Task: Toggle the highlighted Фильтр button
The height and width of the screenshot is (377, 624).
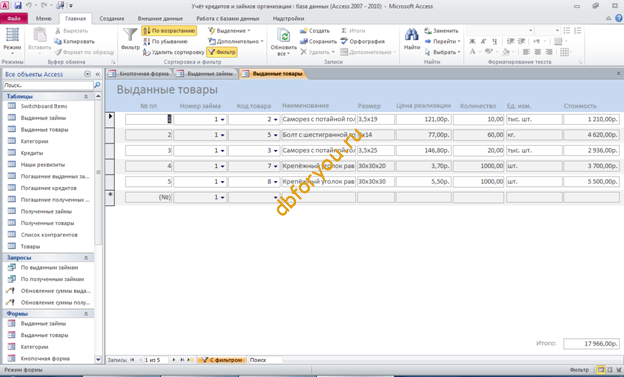Action: [222, 52]
